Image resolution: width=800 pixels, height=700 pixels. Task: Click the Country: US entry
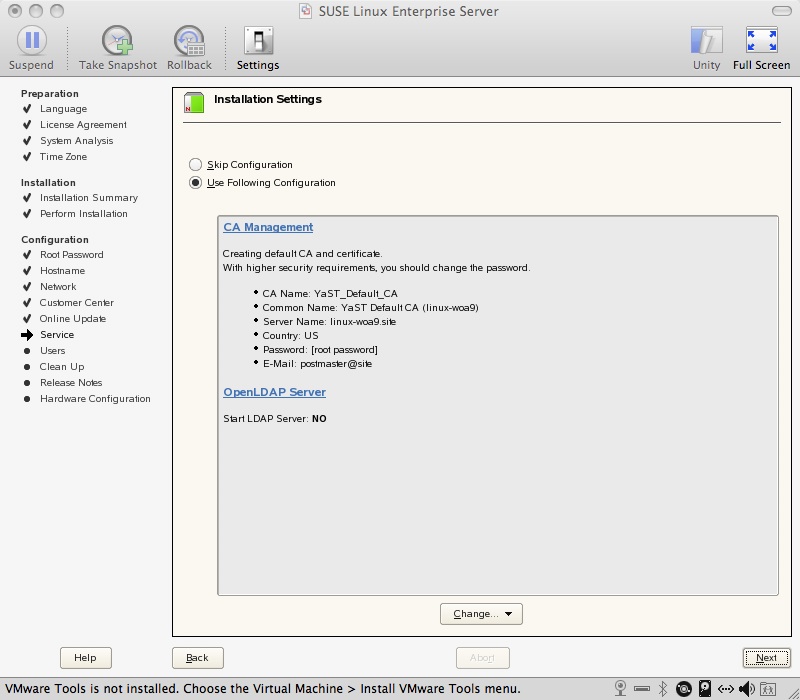tap(290, 335)
